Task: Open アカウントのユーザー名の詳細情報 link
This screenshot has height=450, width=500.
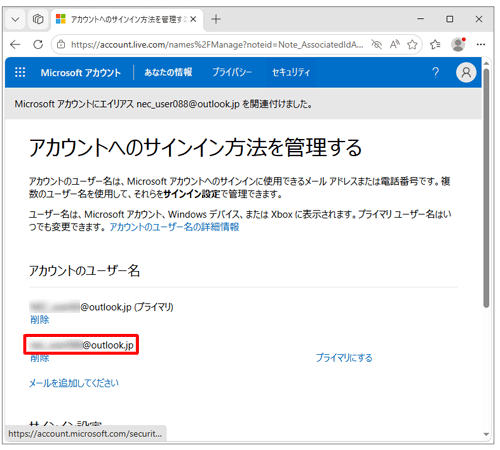Action: [x=174, y=227]
